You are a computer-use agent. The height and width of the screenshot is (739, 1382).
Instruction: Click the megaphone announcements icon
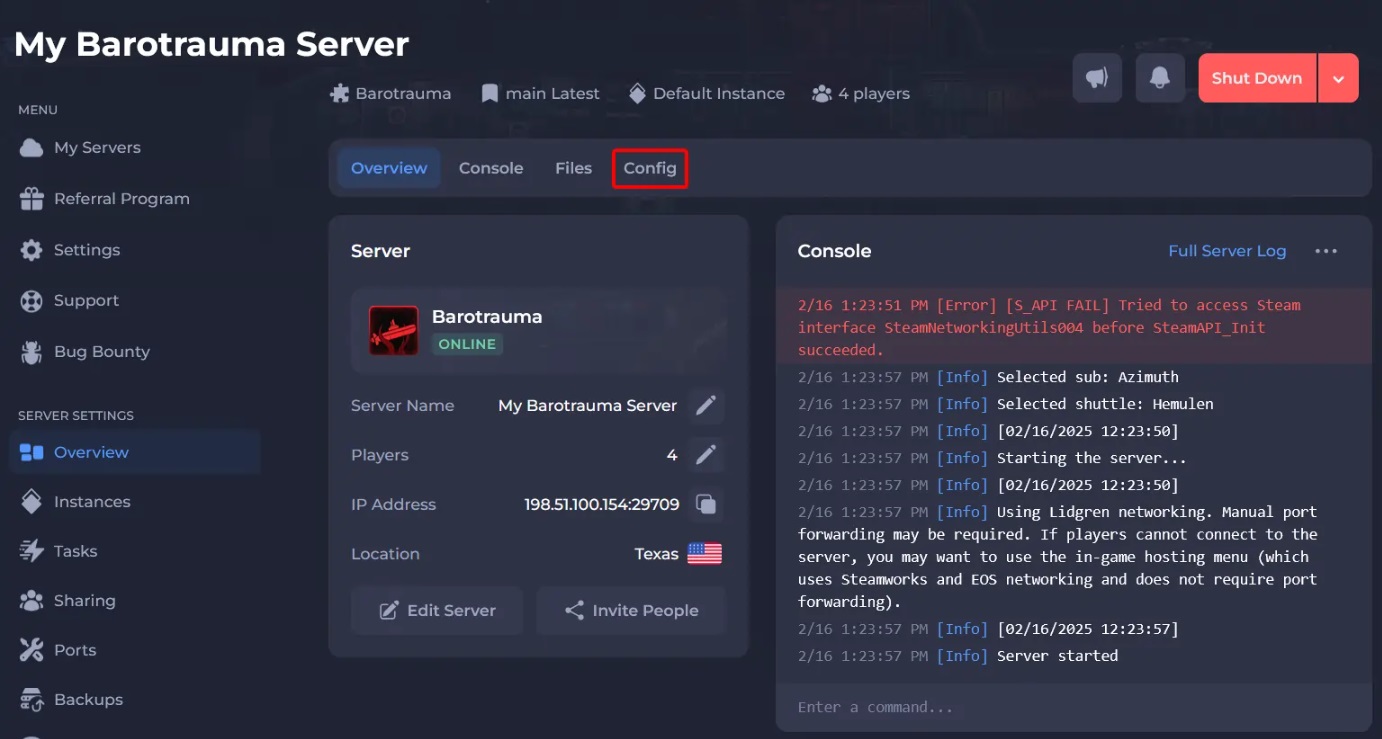pos(1097,78)
